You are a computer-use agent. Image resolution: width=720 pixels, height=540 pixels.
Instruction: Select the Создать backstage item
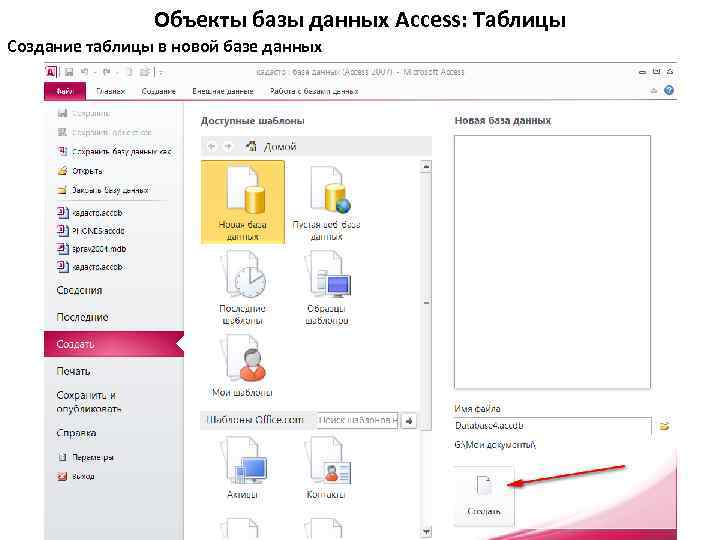point(114,344)
